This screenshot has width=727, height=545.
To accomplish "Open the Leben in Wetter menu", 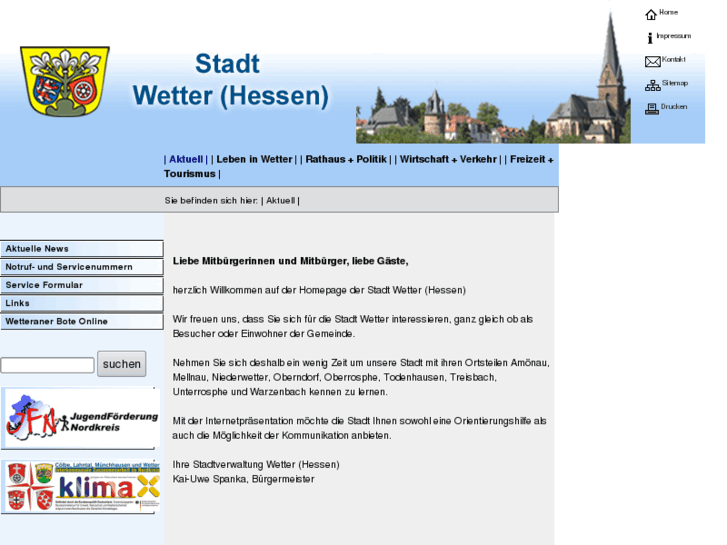I will click(254, 159).
